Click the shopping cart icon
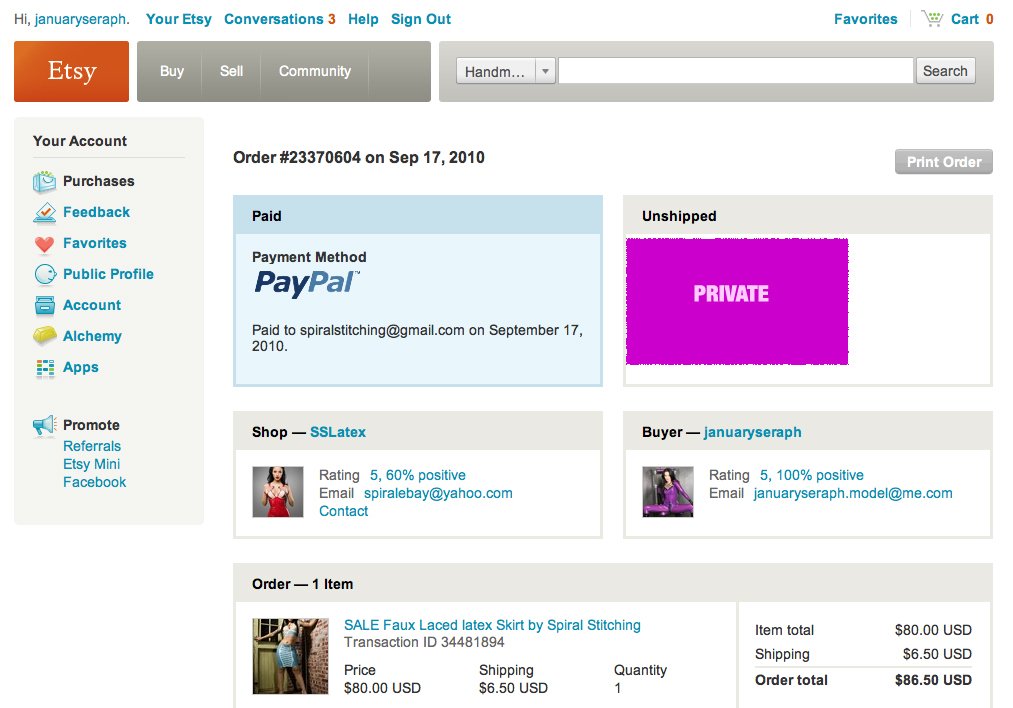The height and width of the screenshot is (708, 1013). coord(932,19)
